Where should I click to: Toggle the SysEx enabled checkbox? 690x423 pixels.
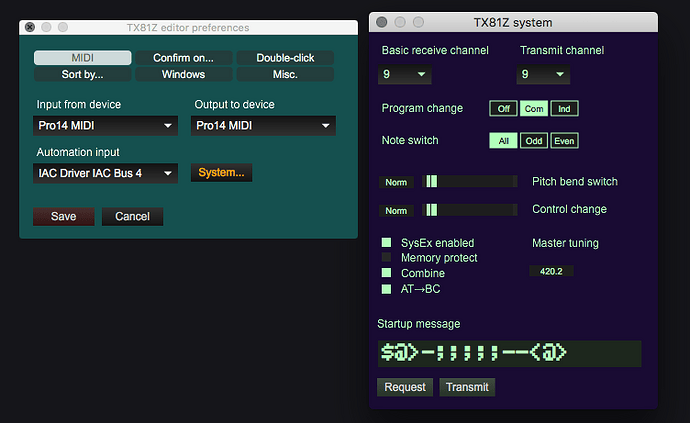[x=386, y=243]
